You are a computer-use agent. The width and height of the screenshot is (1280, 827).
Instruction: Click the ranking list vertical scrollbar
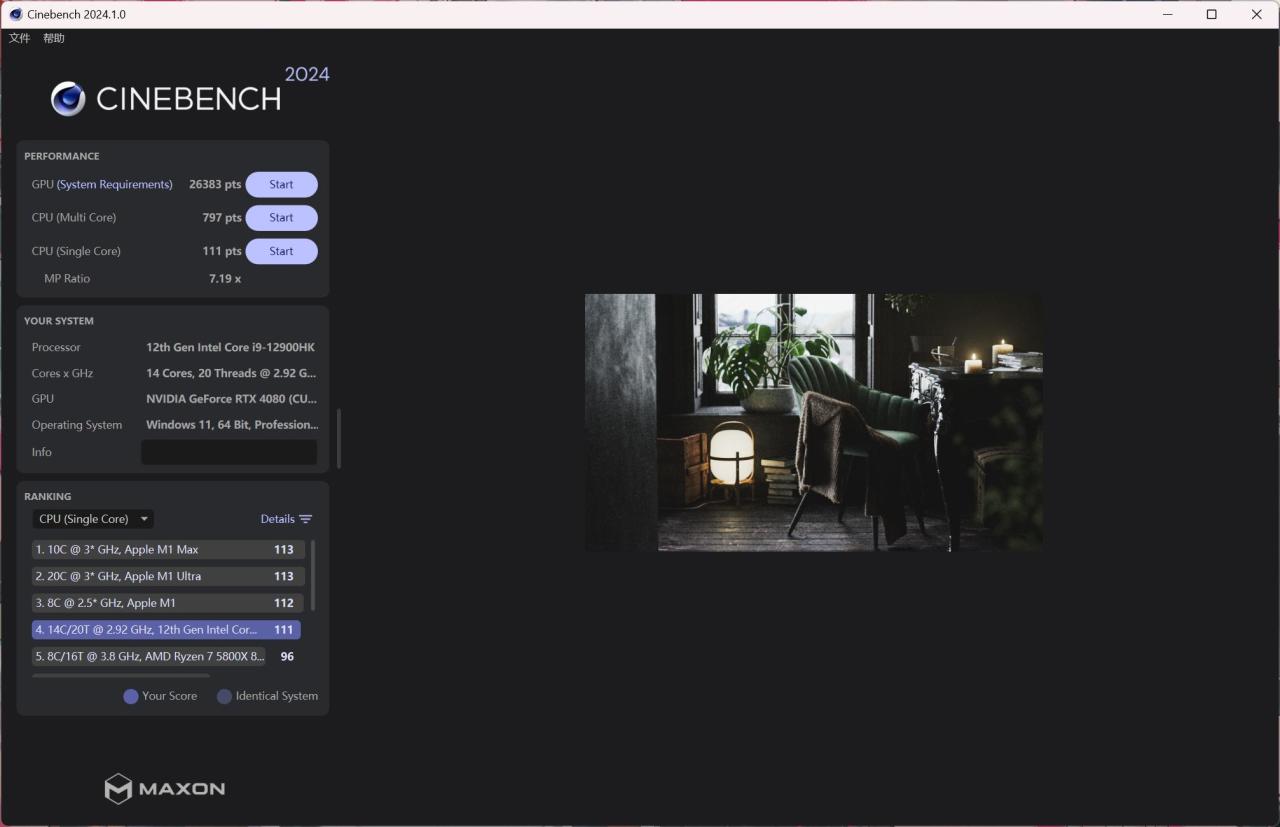click(x=313, y=575)
